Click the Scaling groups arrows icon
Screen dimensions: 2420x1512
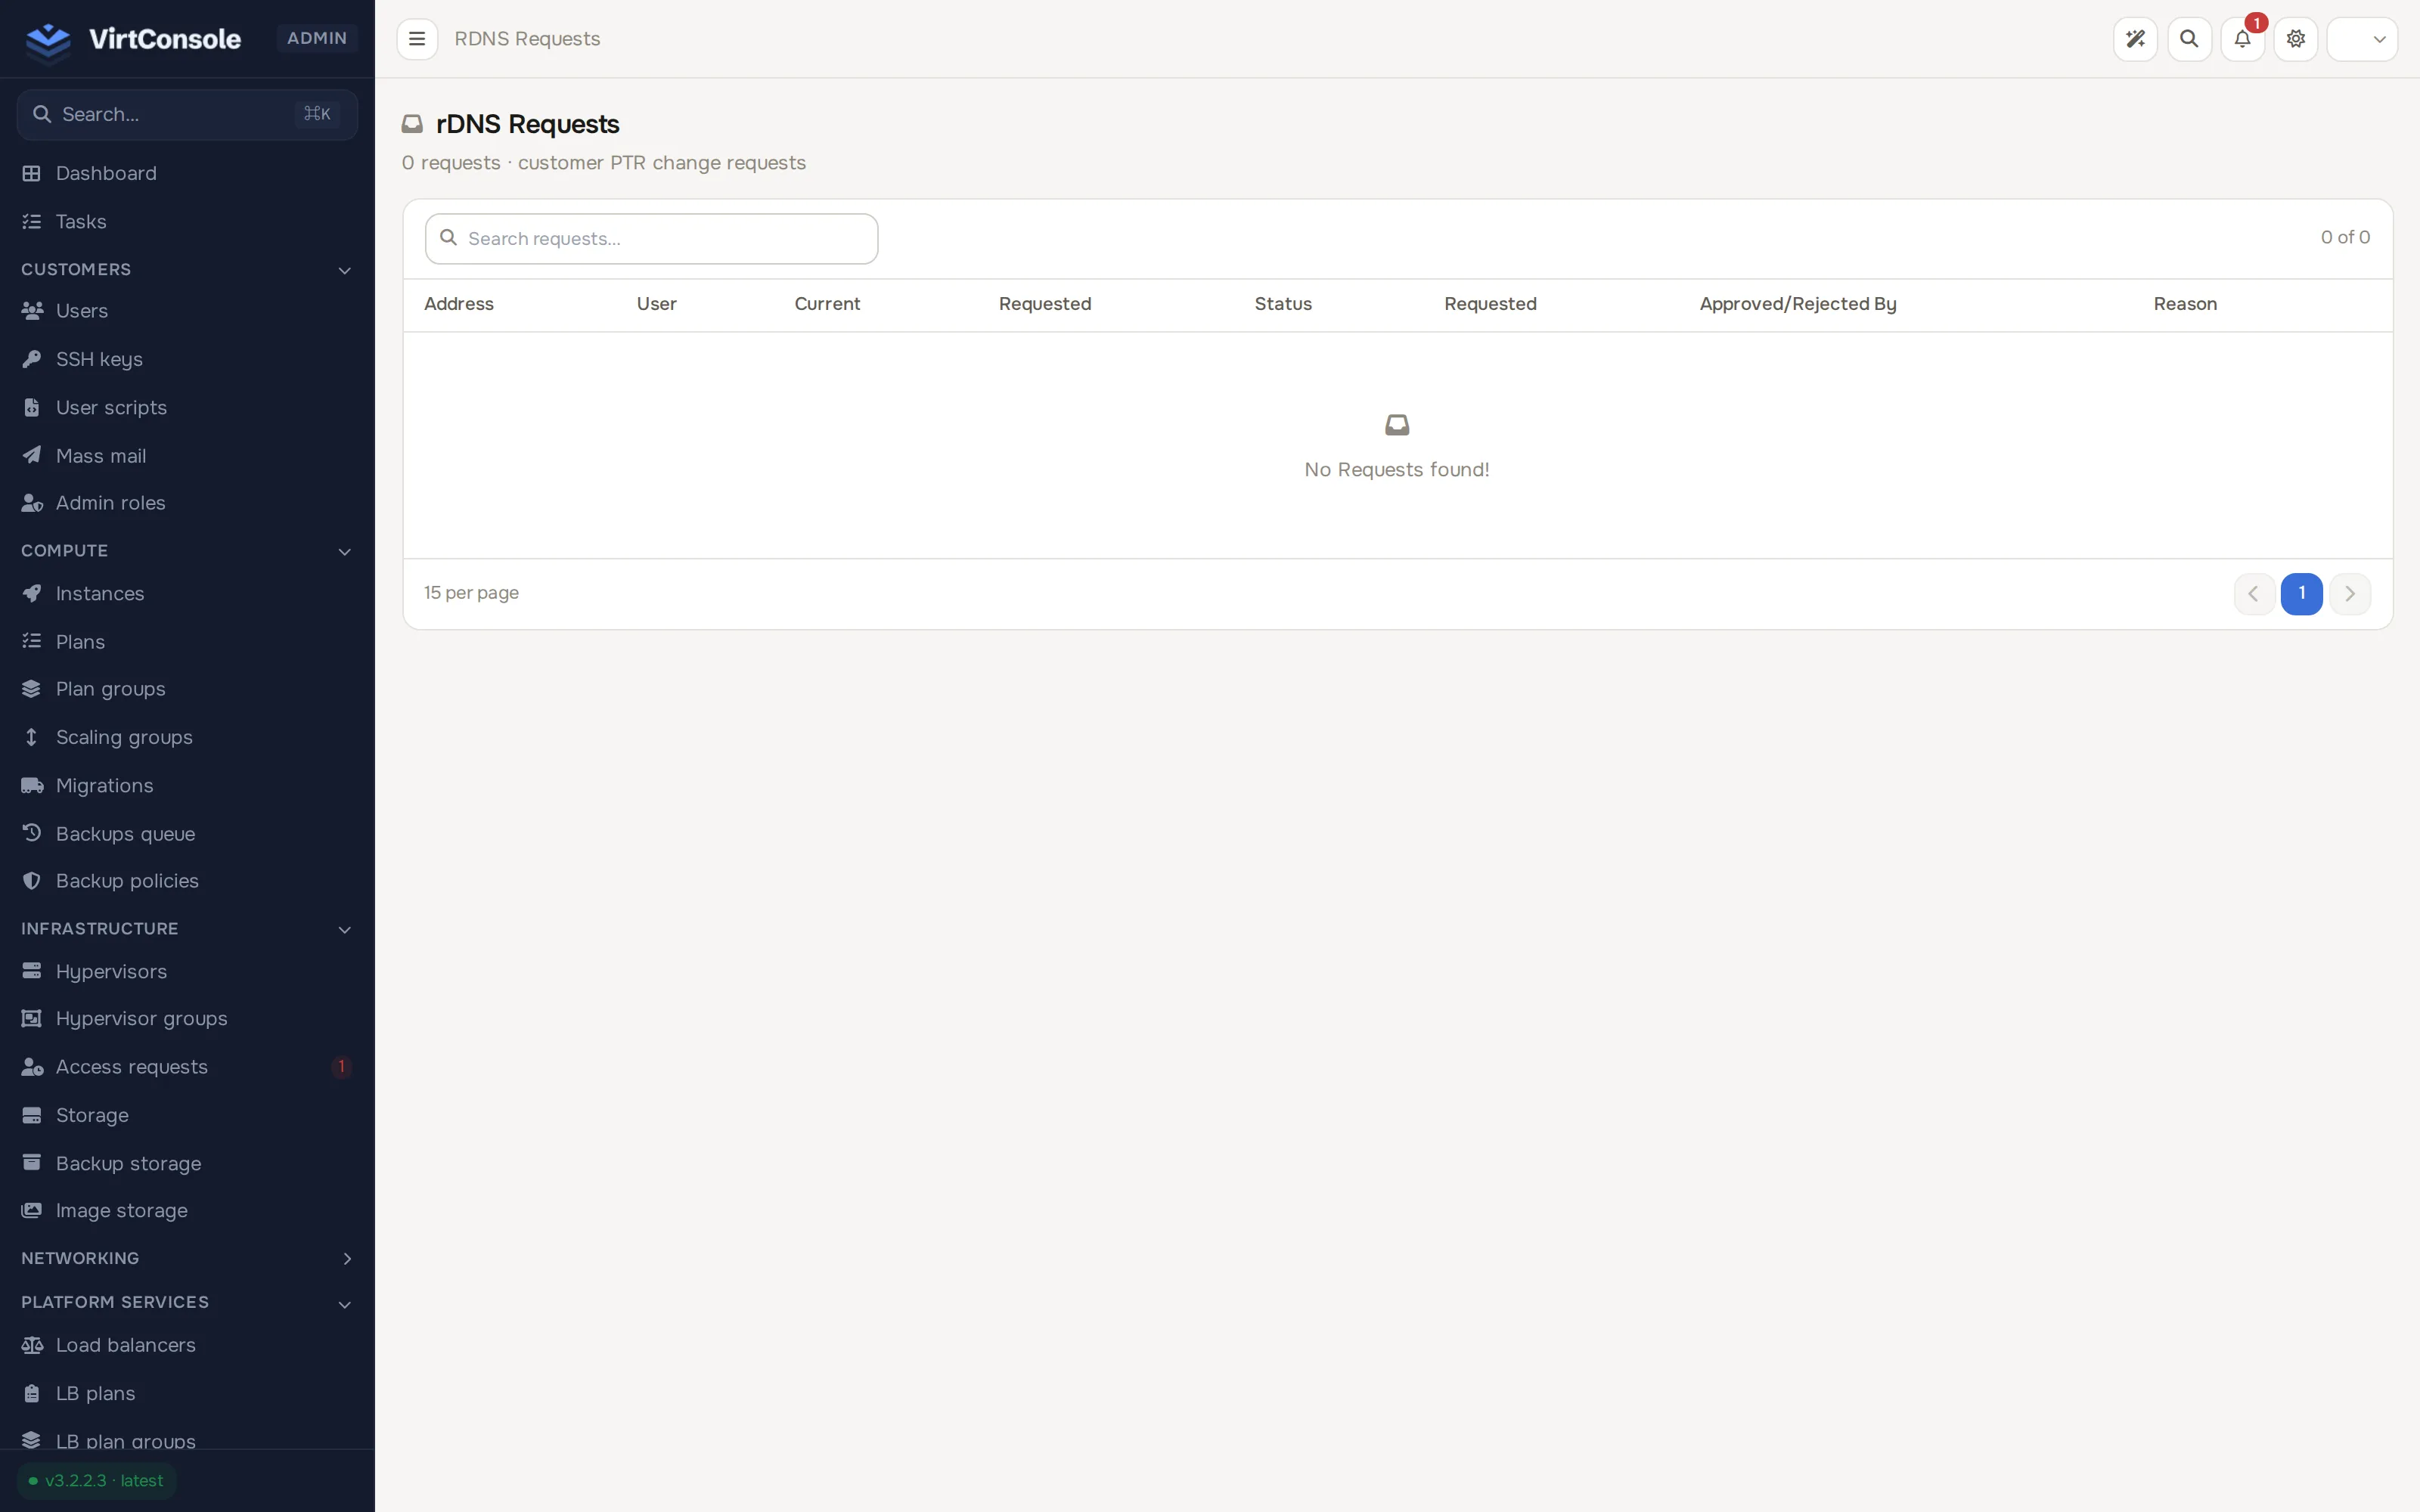click(x=32, y=737)
